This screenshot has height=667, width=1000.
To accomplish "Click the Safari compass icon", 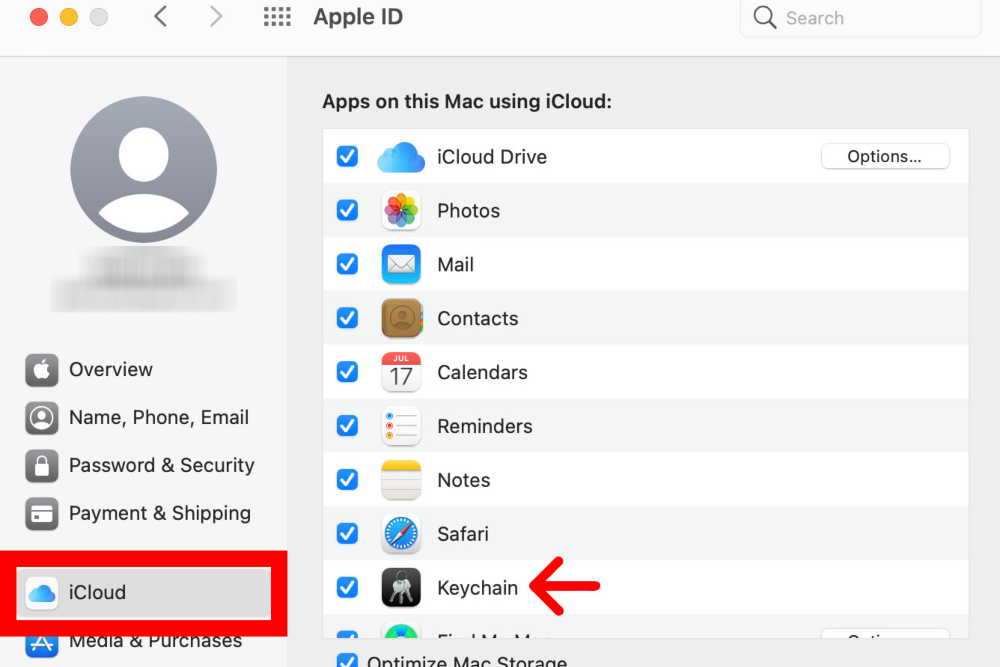I will (x=401, y=533).
